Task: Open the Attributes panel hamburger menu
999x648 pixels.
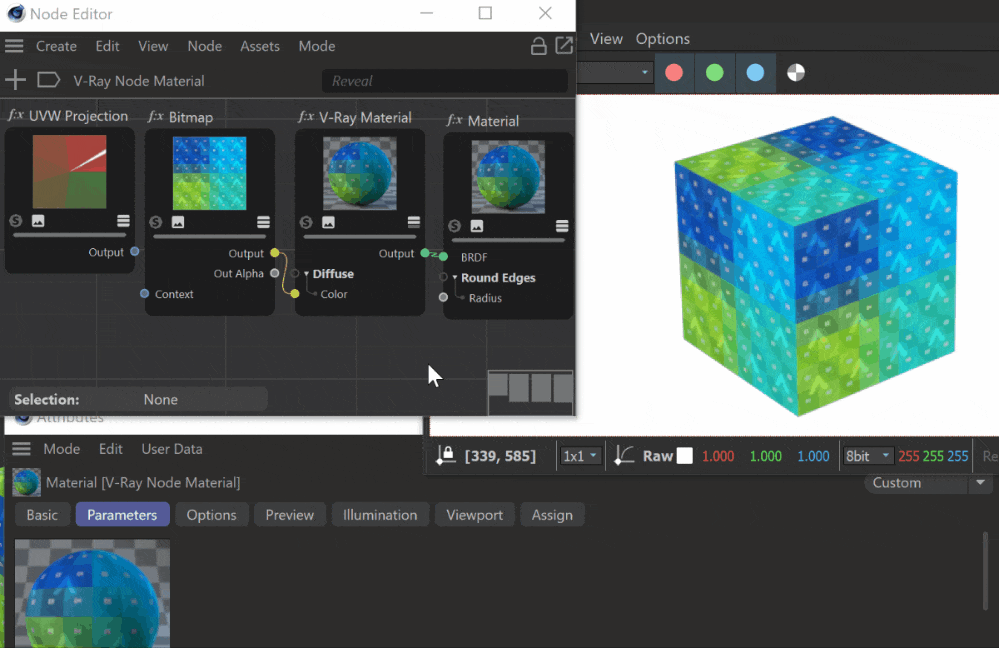Action: coord(21,449)
